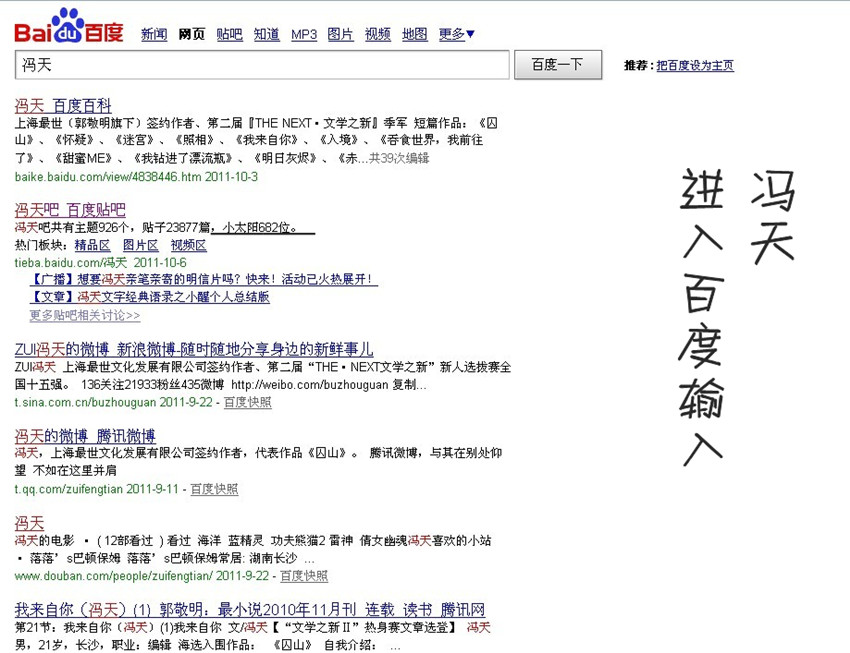Open 冯天的微博_腾讯微博 result
Image resolution: width=850 pixels, height=653 pixels.
[85, 436]
